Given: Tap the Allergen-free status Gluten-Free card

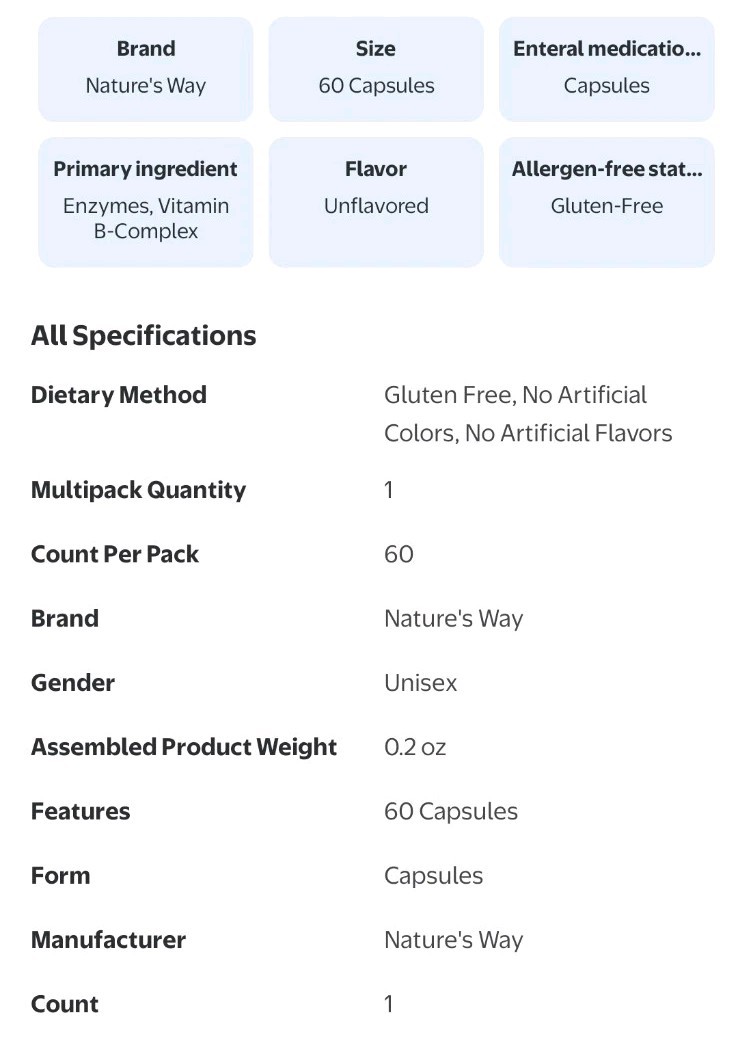Looking at the screenshot, I should click(x=606, y=202).
